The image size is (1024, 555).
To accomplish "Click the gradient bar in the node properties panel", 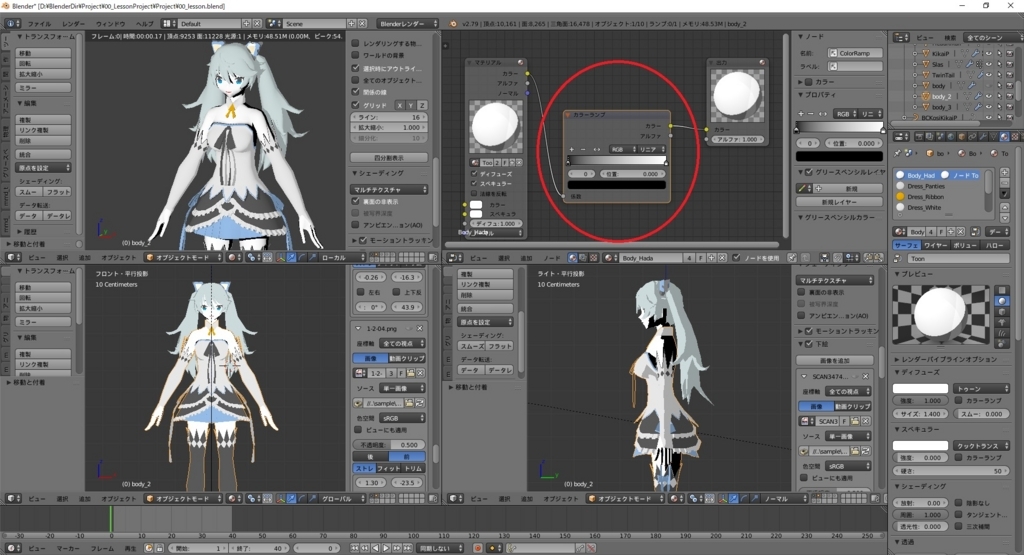I will pyautogui.click(x=839, y=126).
